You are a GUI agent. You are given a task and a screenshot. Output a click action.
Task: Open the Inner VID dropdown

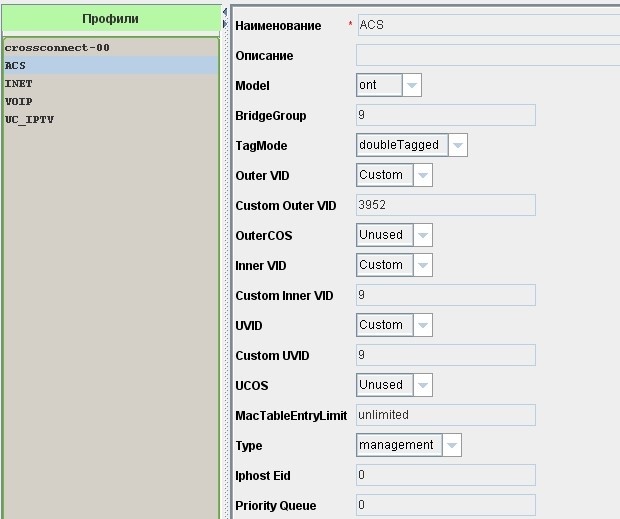pos(422,266)
